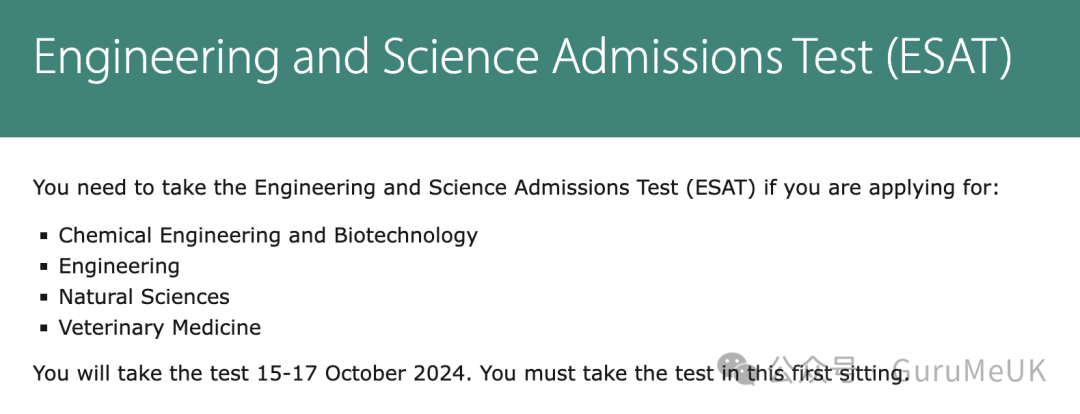Open the Veterinary Medicine list entry
The height and width of the screenshot is (414, 1080).
click(160, 328)
